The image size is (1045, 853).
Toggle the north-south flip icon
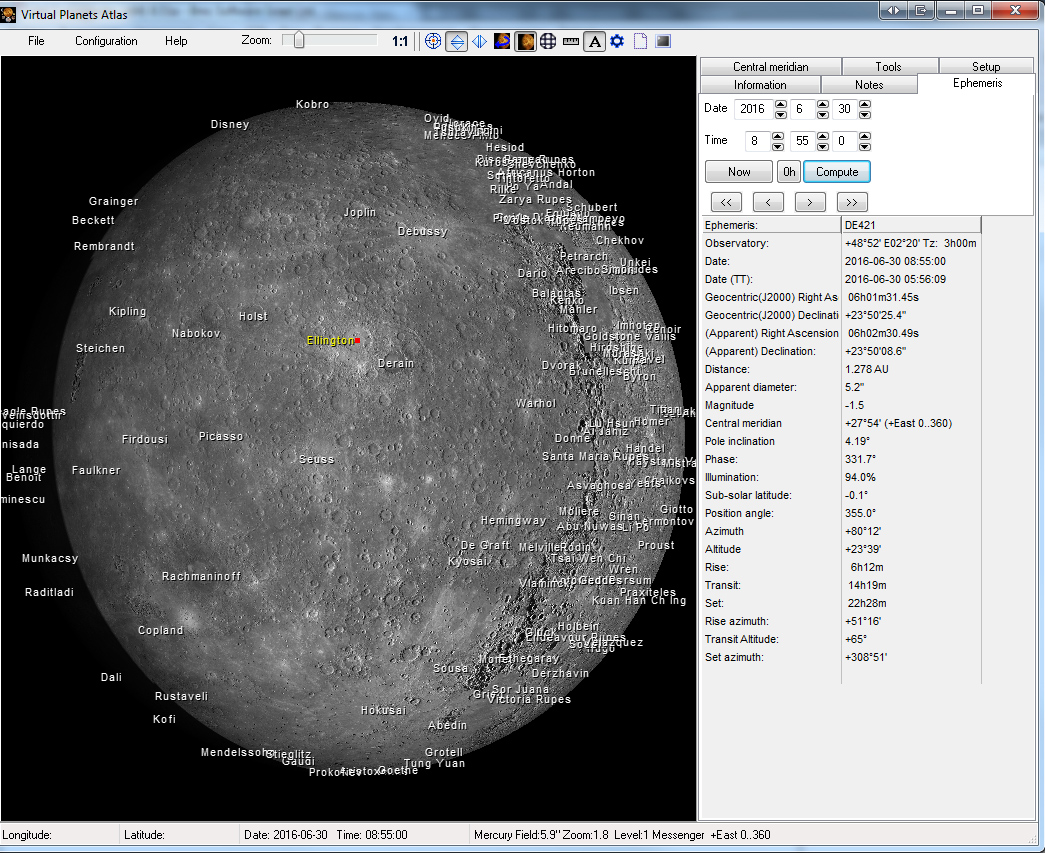pos(457,41)
